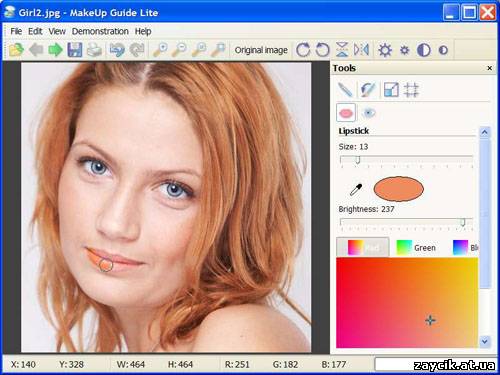Click the printer icon in toolbar
Image resolution: width=500 pixels, height=375 pixels.
pos(94,50)
